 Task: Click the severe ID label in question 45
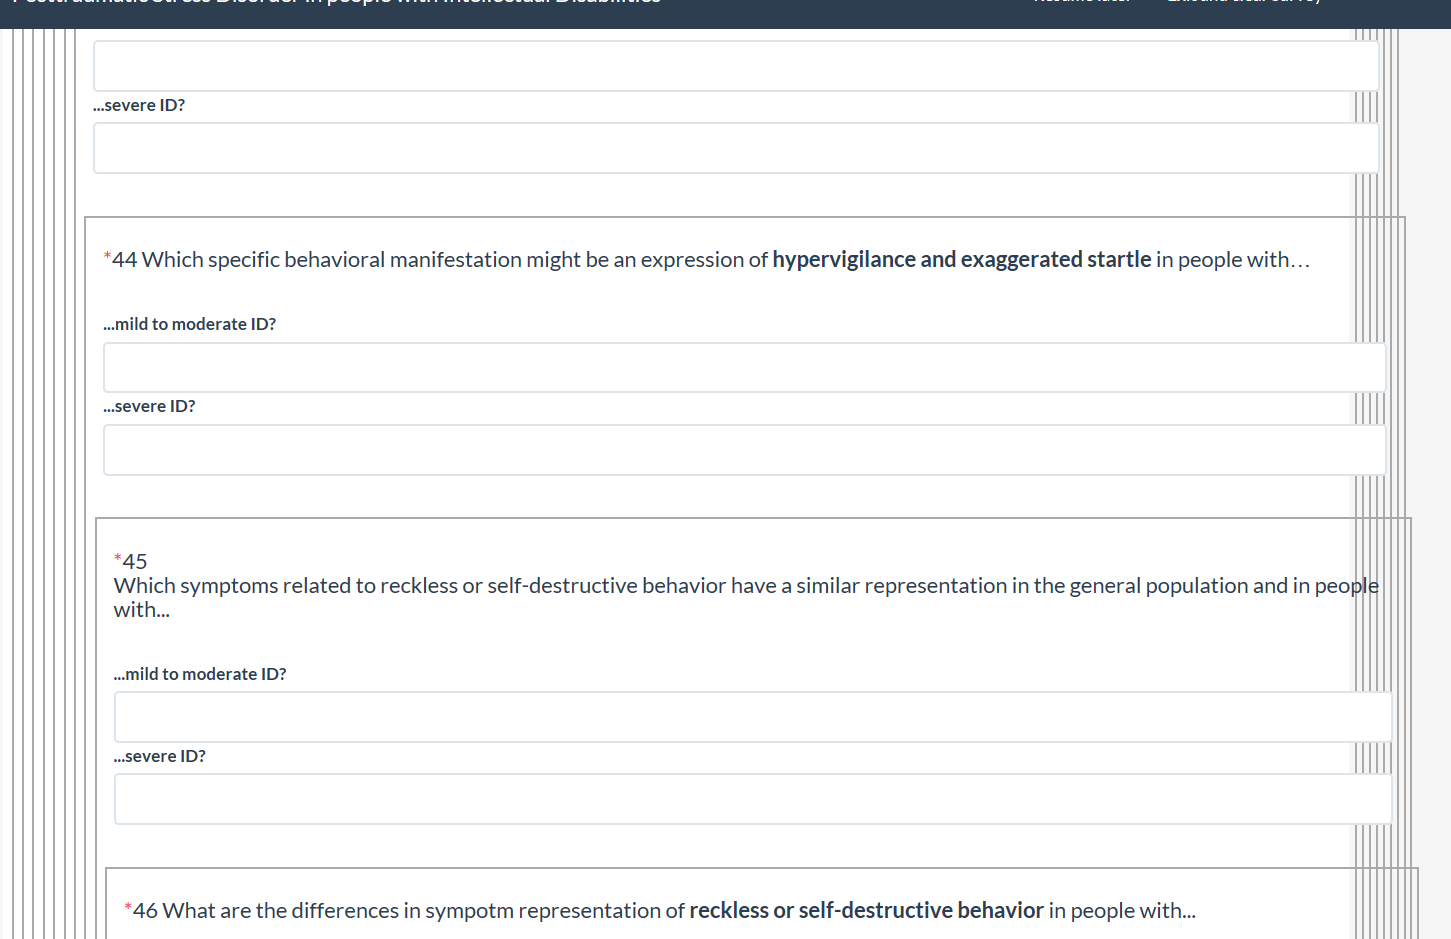[x=160, y=756]
